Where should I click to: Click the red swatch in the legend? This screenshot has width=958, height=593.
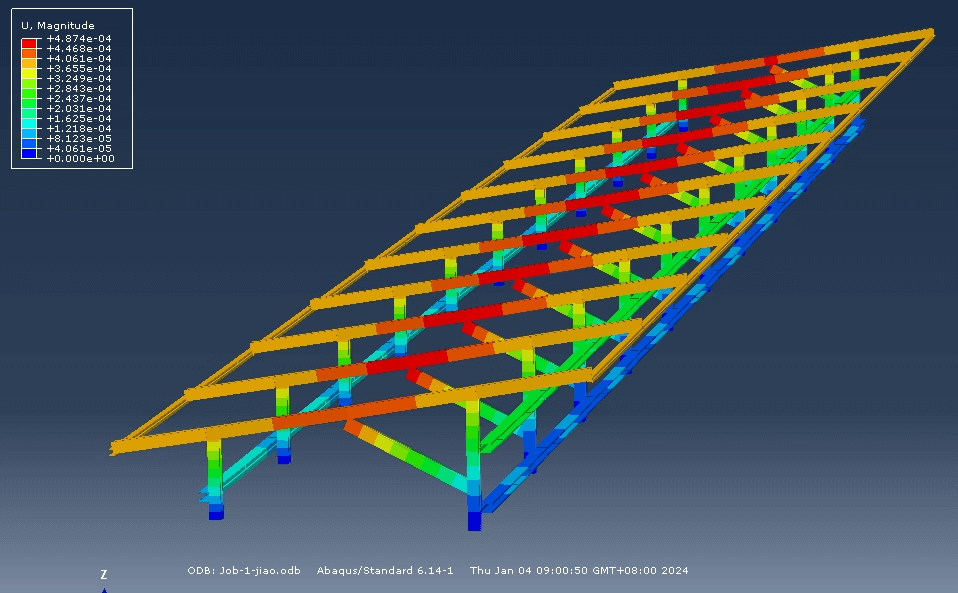click(30, 43)
